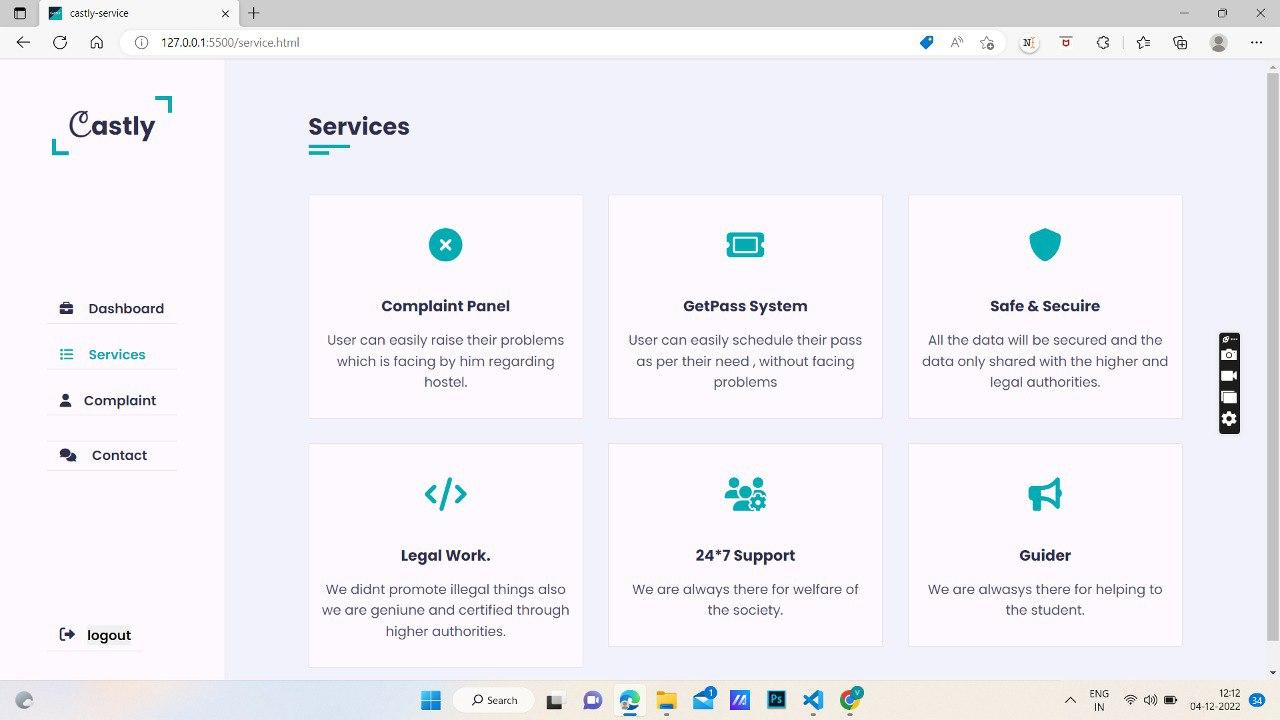Click the site information icon in address bar

tap(141, 42)
